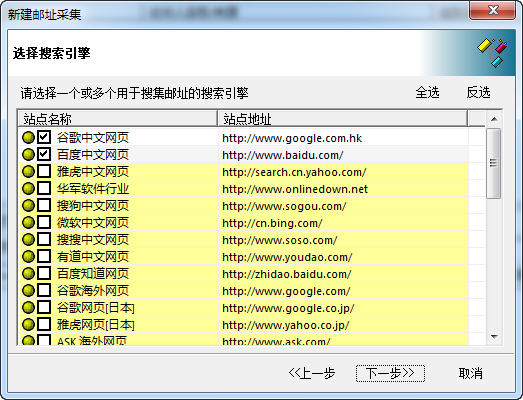Image resolution: width=523 pixels, height=400 pixels.
Task: Select the http://www.soso.com/ address cell
Action: 343,240
